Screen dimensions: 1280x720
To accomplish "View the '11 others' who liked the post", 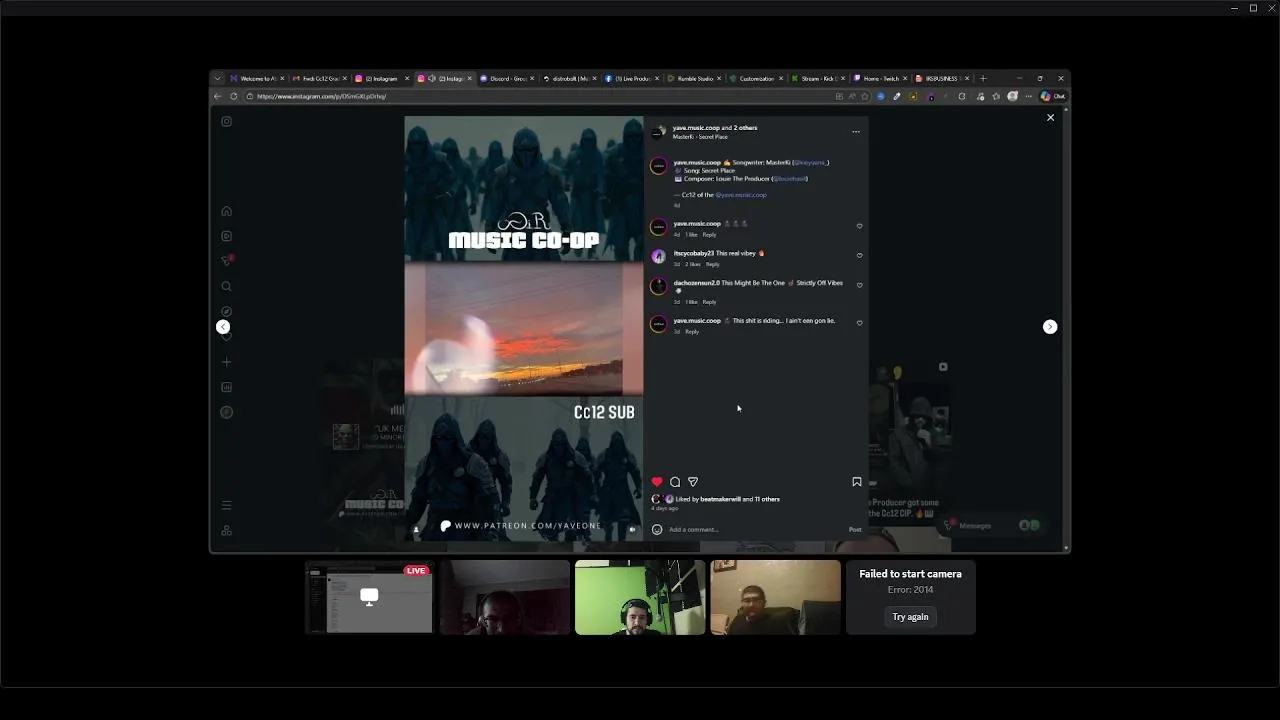I will tap(767, 499).
